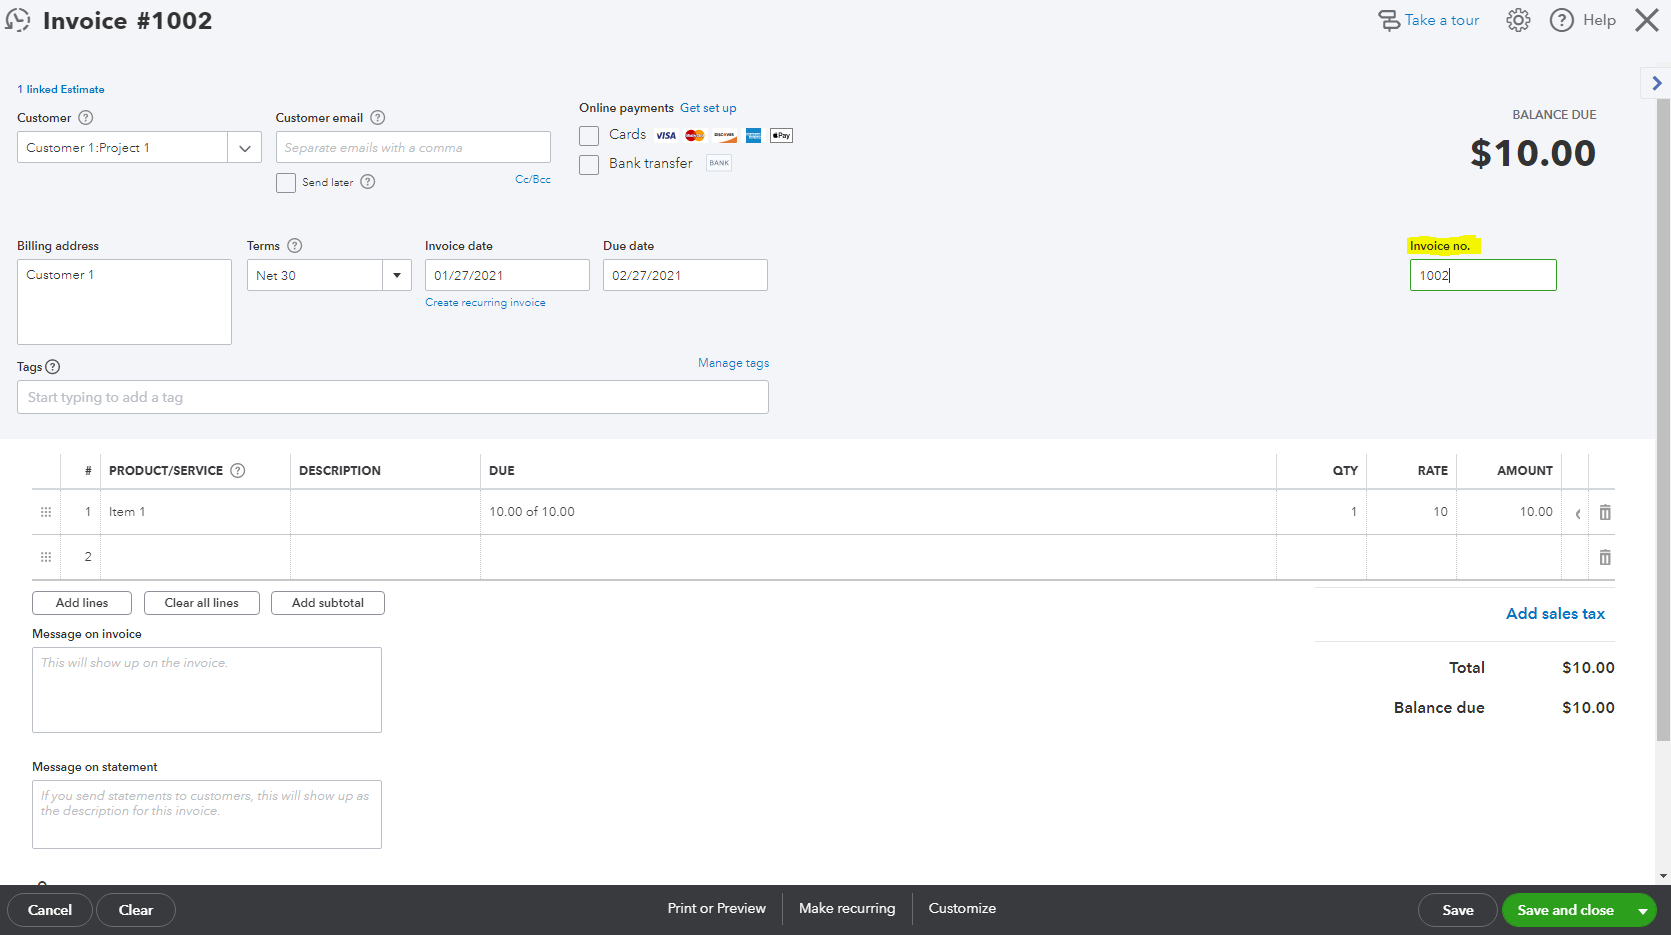Select Print or Preview
1671x935 pixels.
click(716, 908)
